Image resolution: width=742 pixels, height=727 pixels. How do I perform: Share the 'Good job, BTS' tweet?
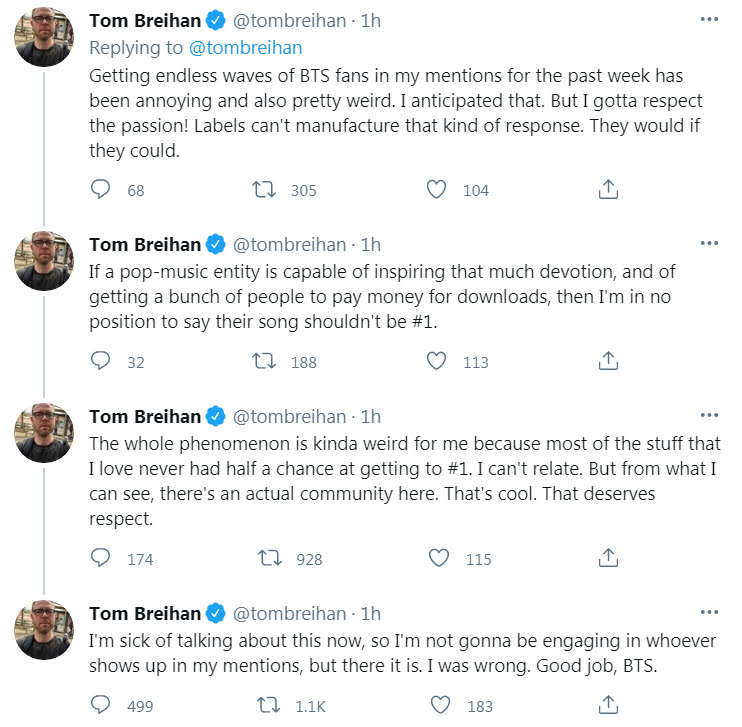point(607,705)
